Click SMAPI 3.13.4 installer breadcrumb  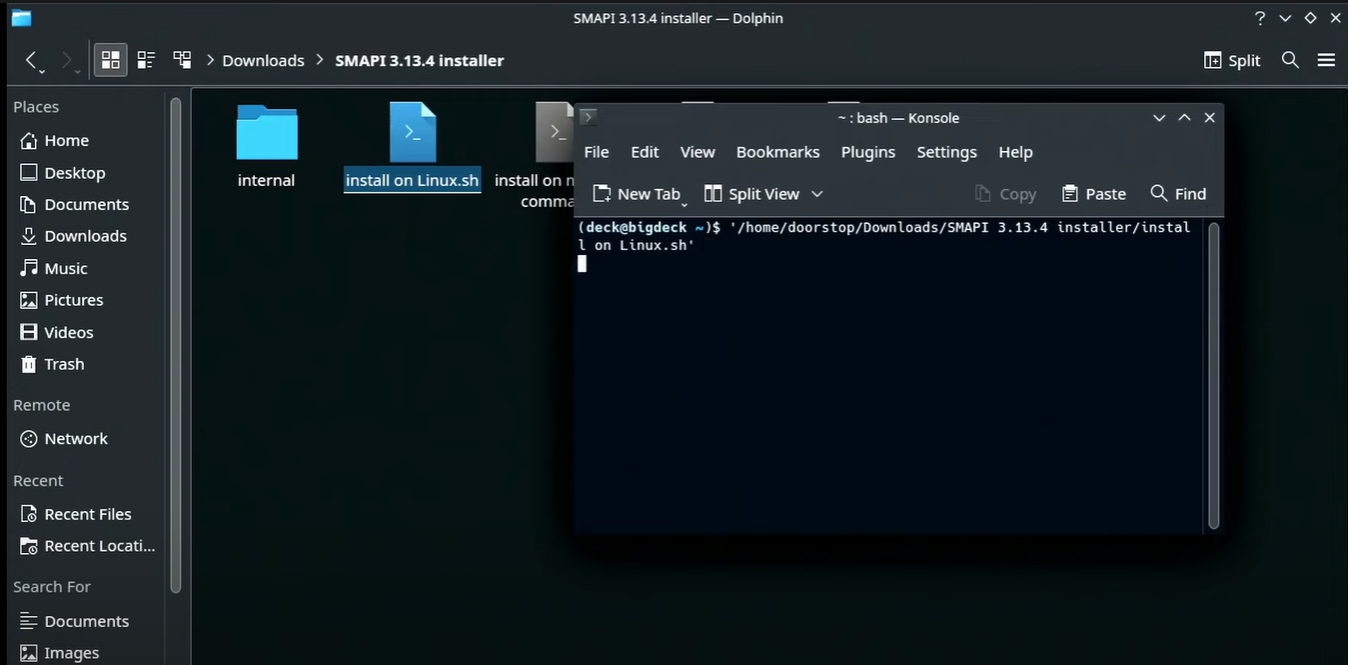(419, 60)
